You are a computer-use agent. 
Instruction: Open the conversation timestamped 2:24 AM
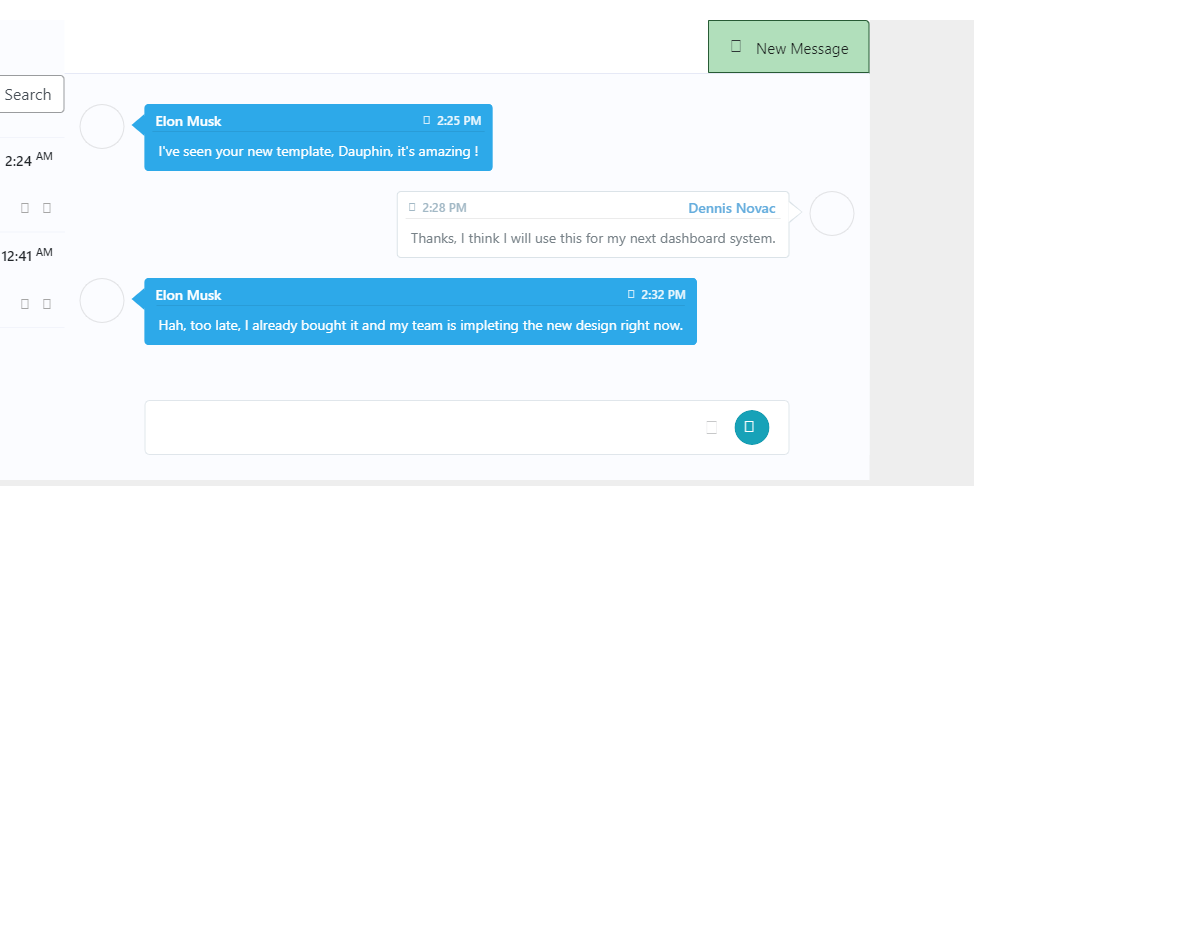[30, 185]
